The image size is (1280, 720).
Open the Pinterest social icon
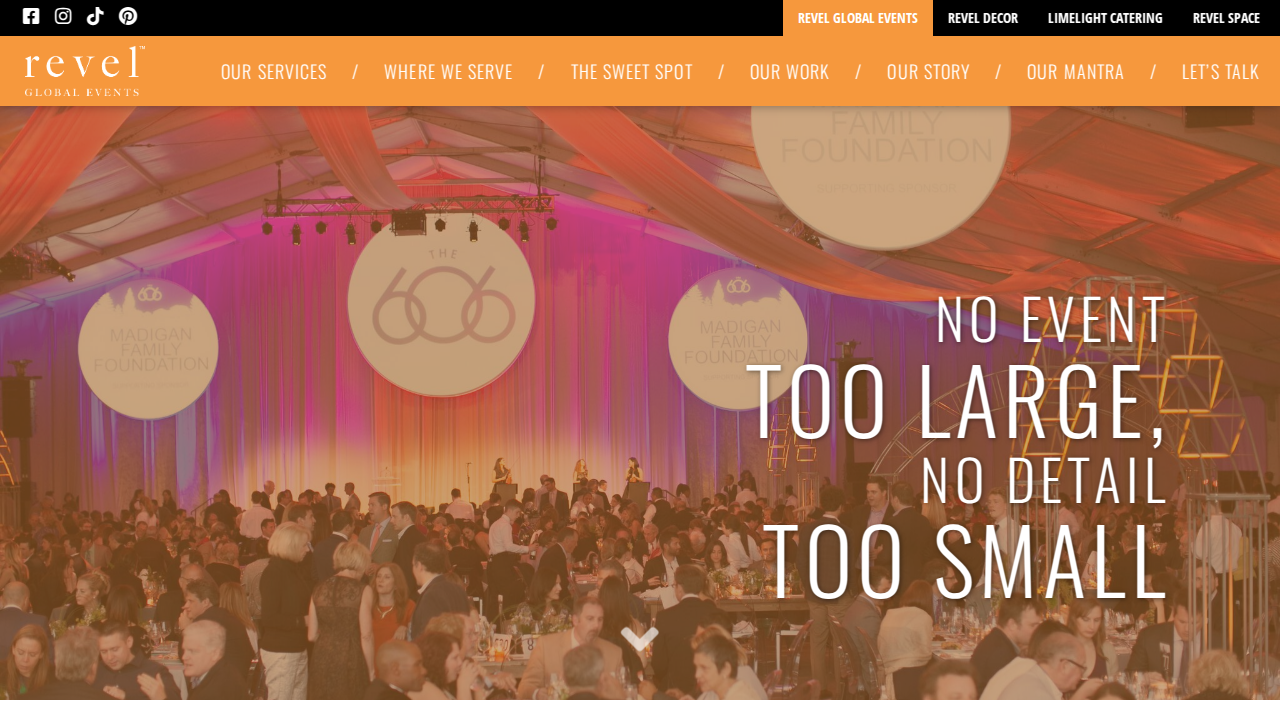tap(128, 16)
